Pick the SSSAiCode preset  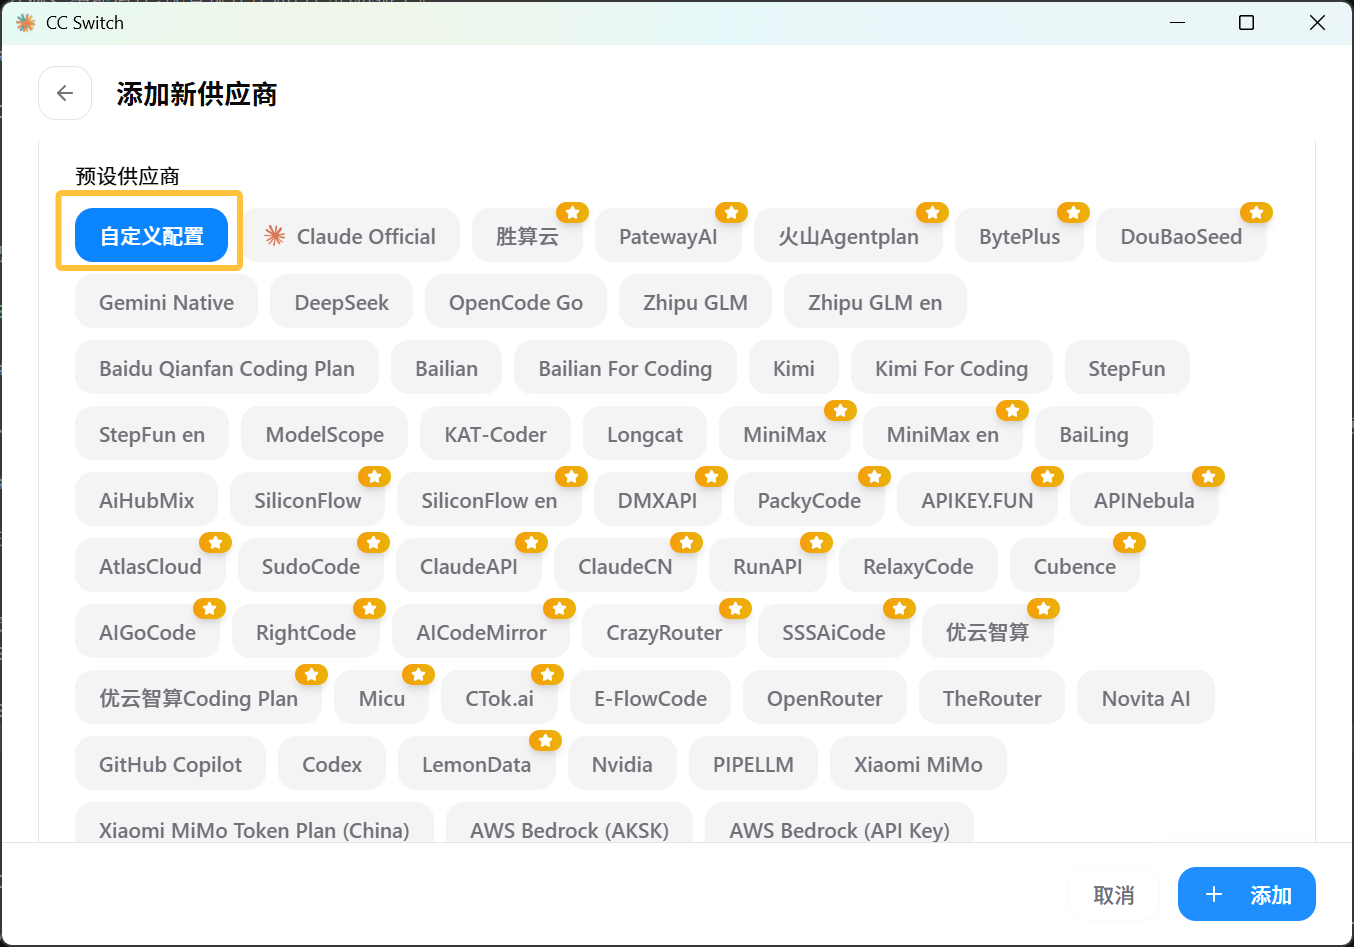[833, 632]
